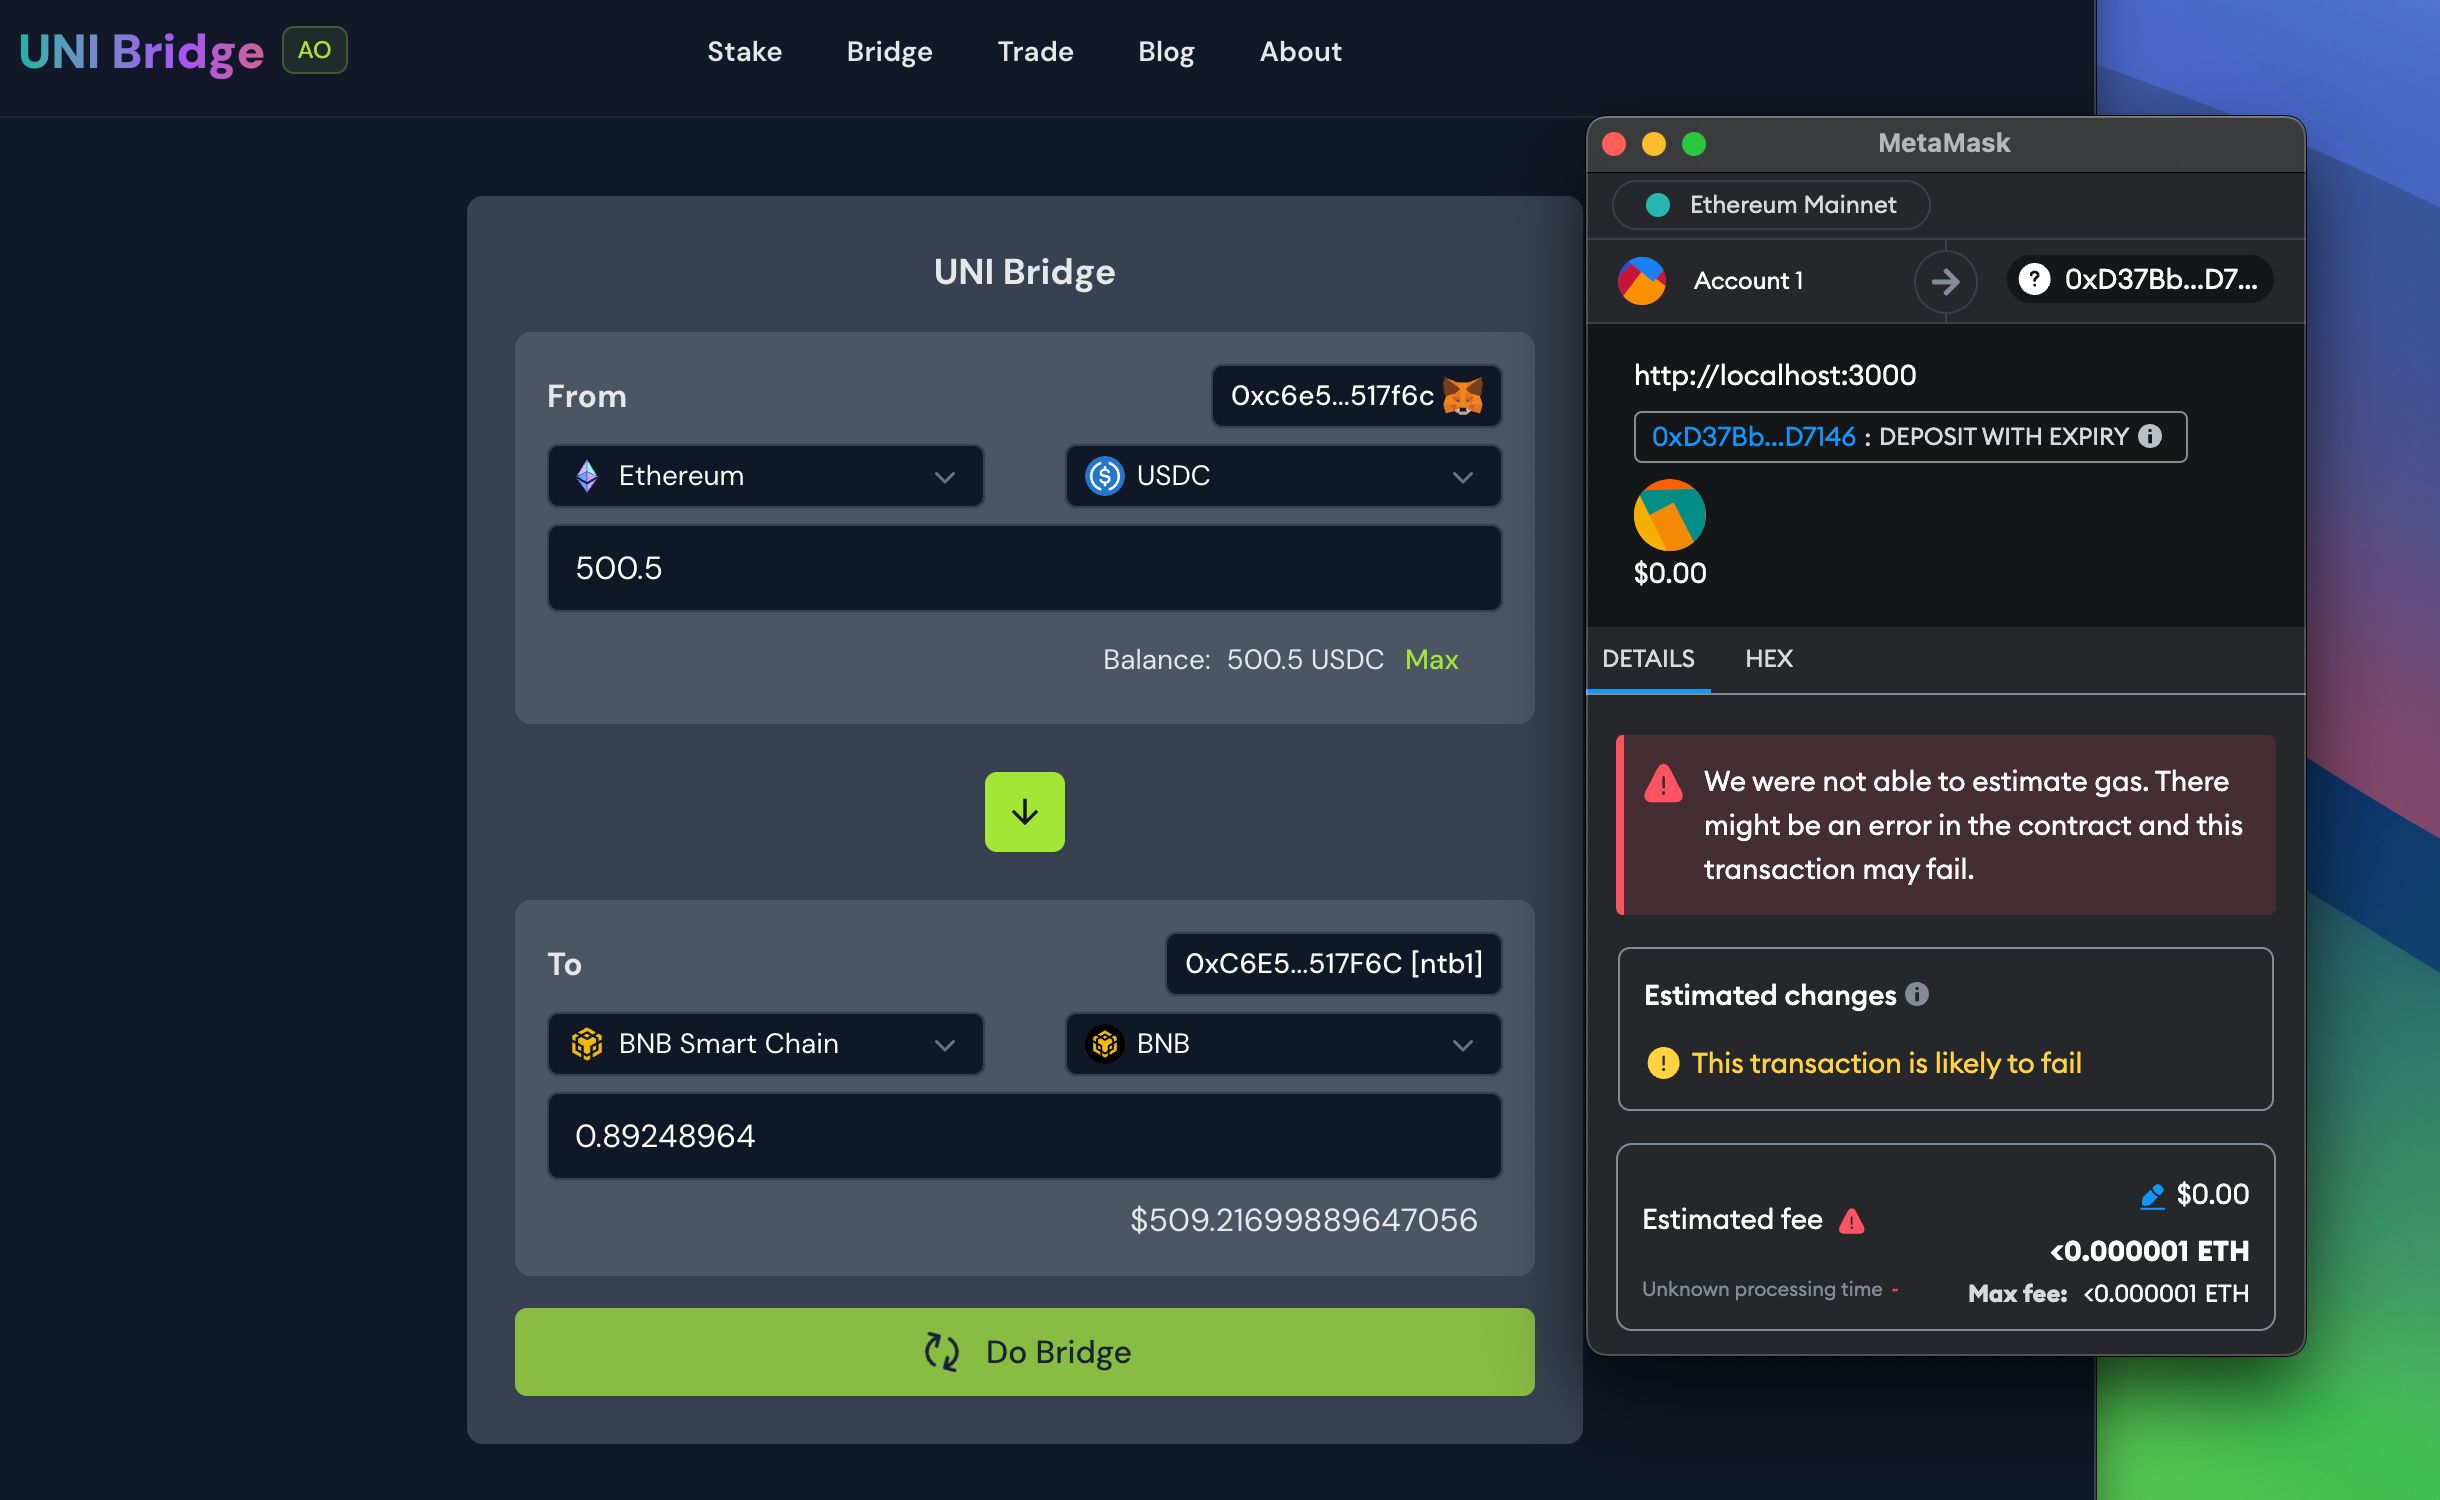Image resolution: width=2440 pixels, height=1500 pixels.
Task: Click the To address 0xC6E5...517F6C [ntb1]
Action: point(1333,964)
